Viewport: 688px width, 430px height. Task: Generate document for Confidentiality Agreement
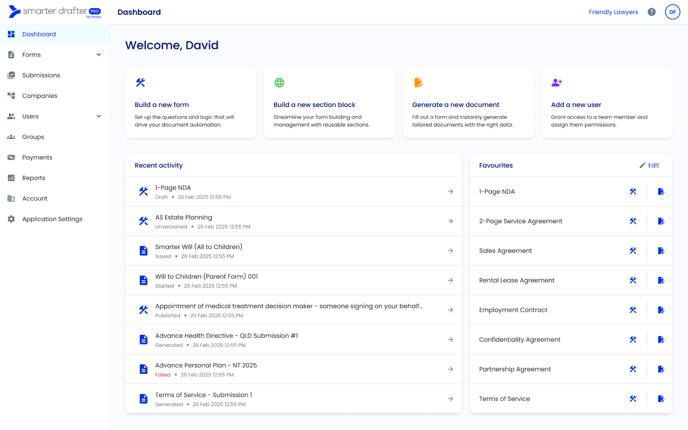point(661,340)
